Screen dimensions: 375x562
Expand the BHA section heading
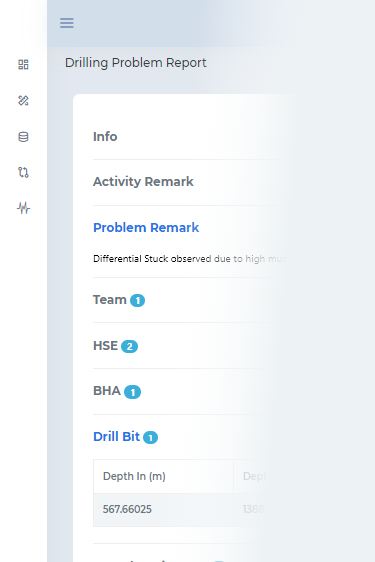(107, 391)
